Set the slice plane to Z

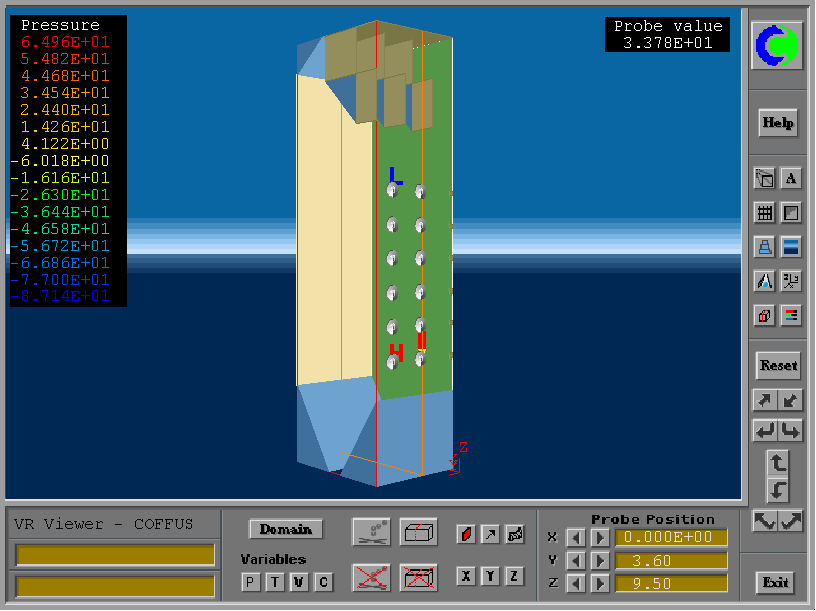coord(514,576)
